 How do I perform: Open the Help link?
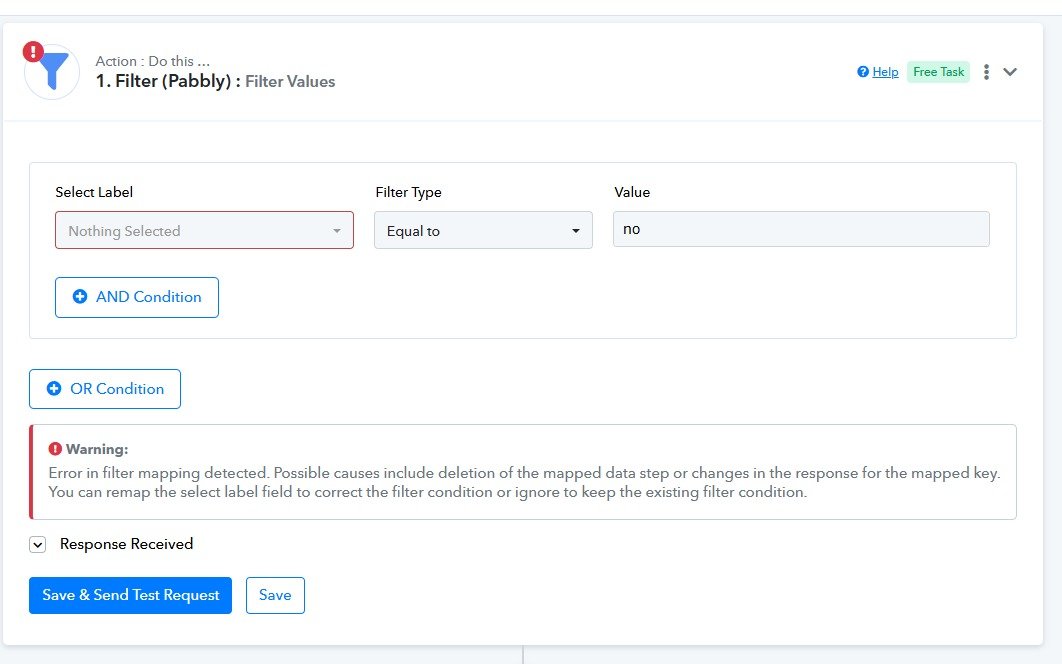click(885, 72)
